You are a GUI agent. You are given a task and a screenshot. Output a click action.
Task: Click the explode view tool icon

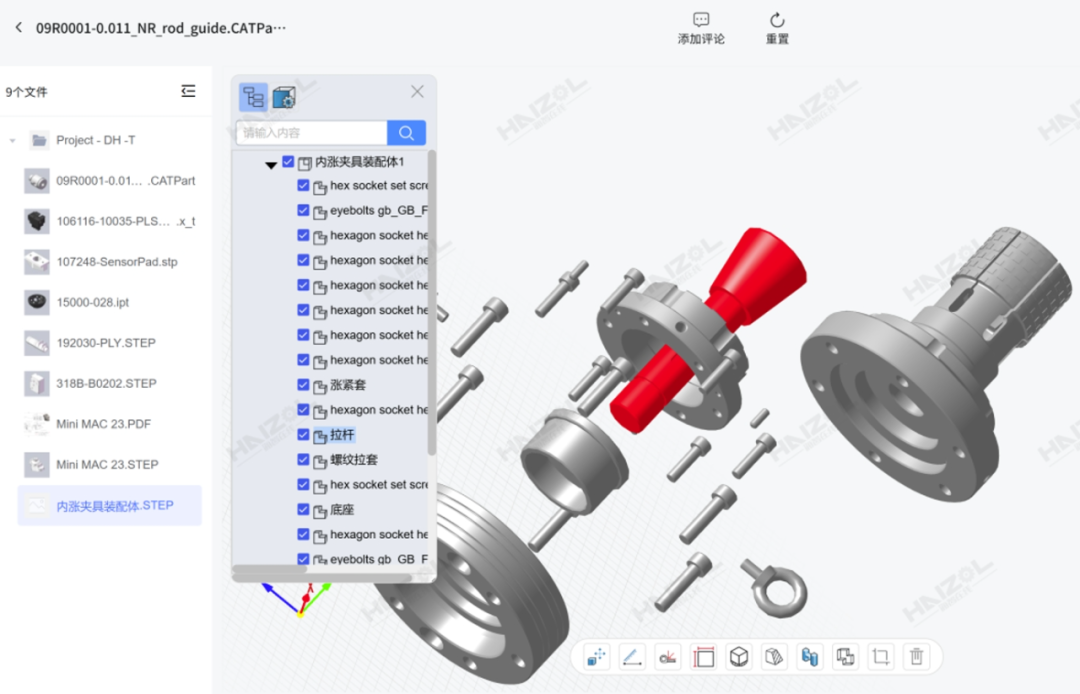pyautogui.click(x=597, y=657)
